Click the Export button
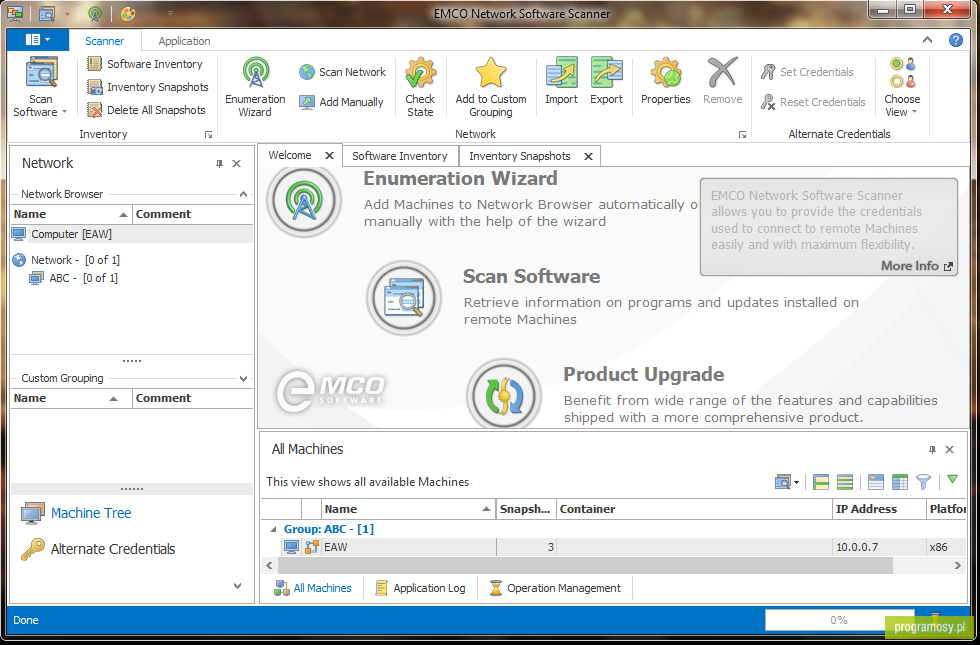980x645 pixels. [x=606, y=81]
